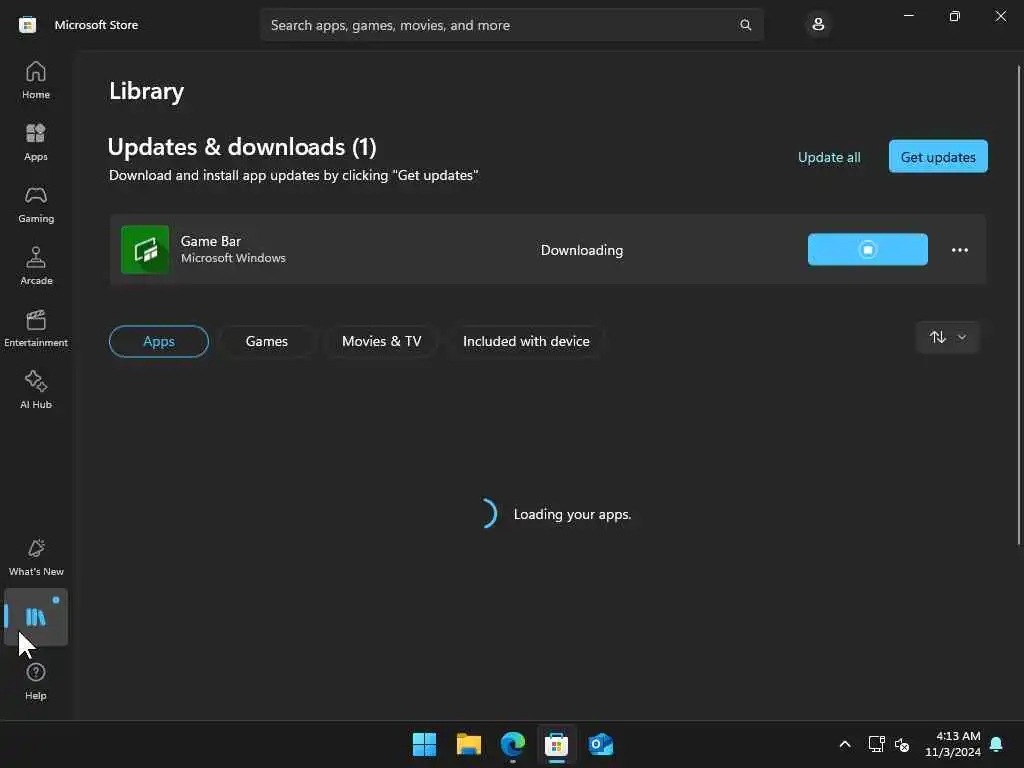The height and width of the screenshot is (768, 1024).
Task: Minimize the Microsoft Store window
Action: (x=908, y=16)
